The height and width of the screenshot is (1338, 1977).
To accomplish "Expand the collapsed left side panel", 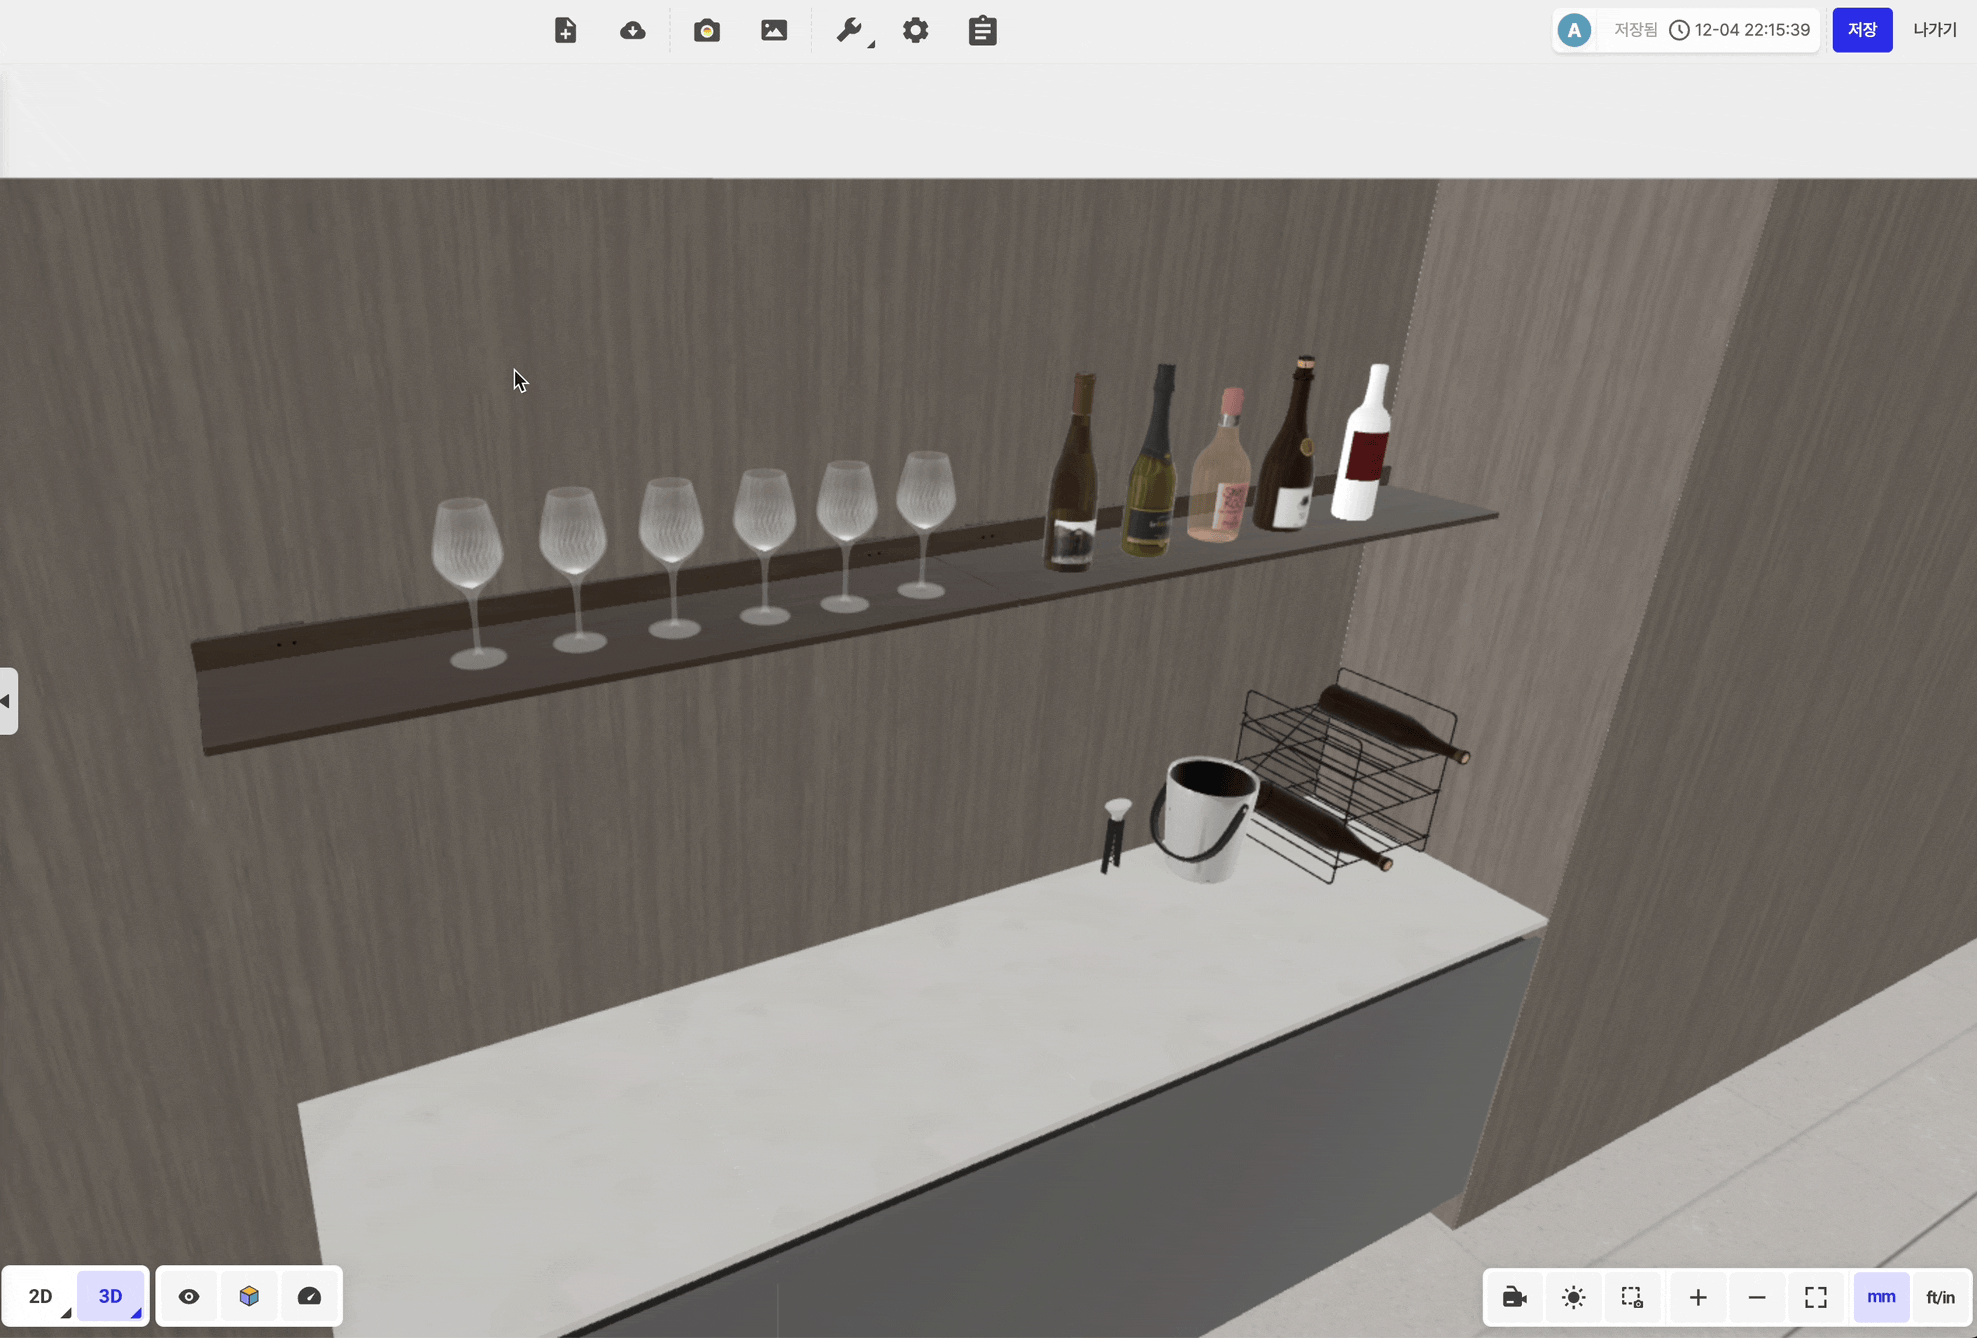I will (x=8, y=701).
